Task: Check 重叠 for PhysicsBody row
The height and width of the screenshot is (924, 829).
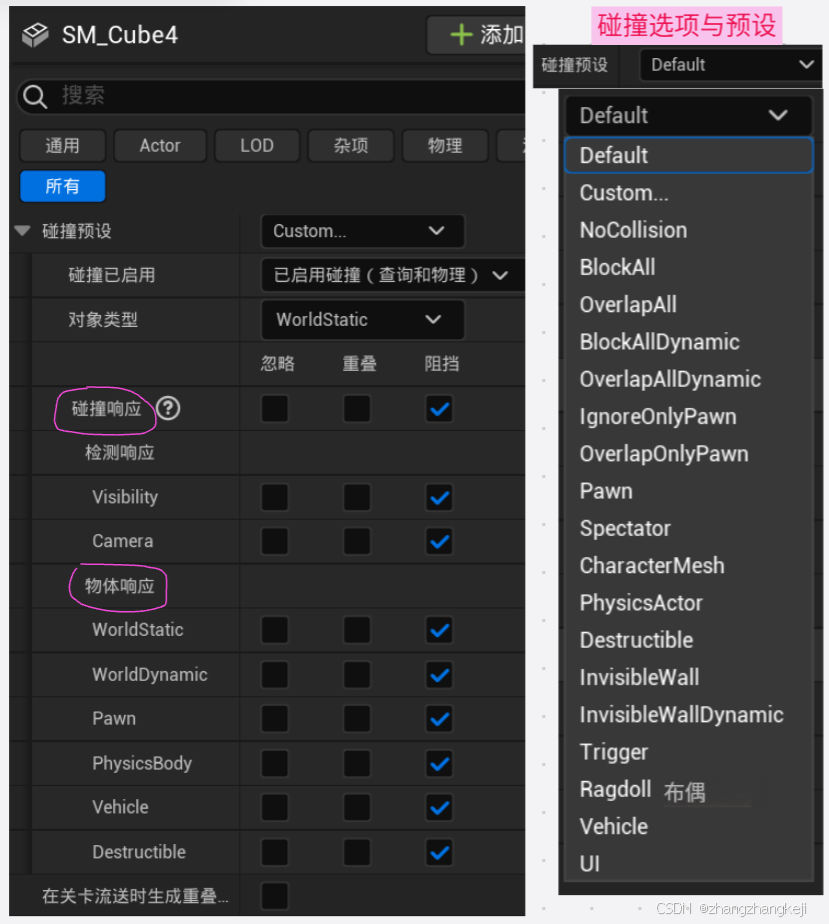Action: pyautogui.click(x=357, y=764)
